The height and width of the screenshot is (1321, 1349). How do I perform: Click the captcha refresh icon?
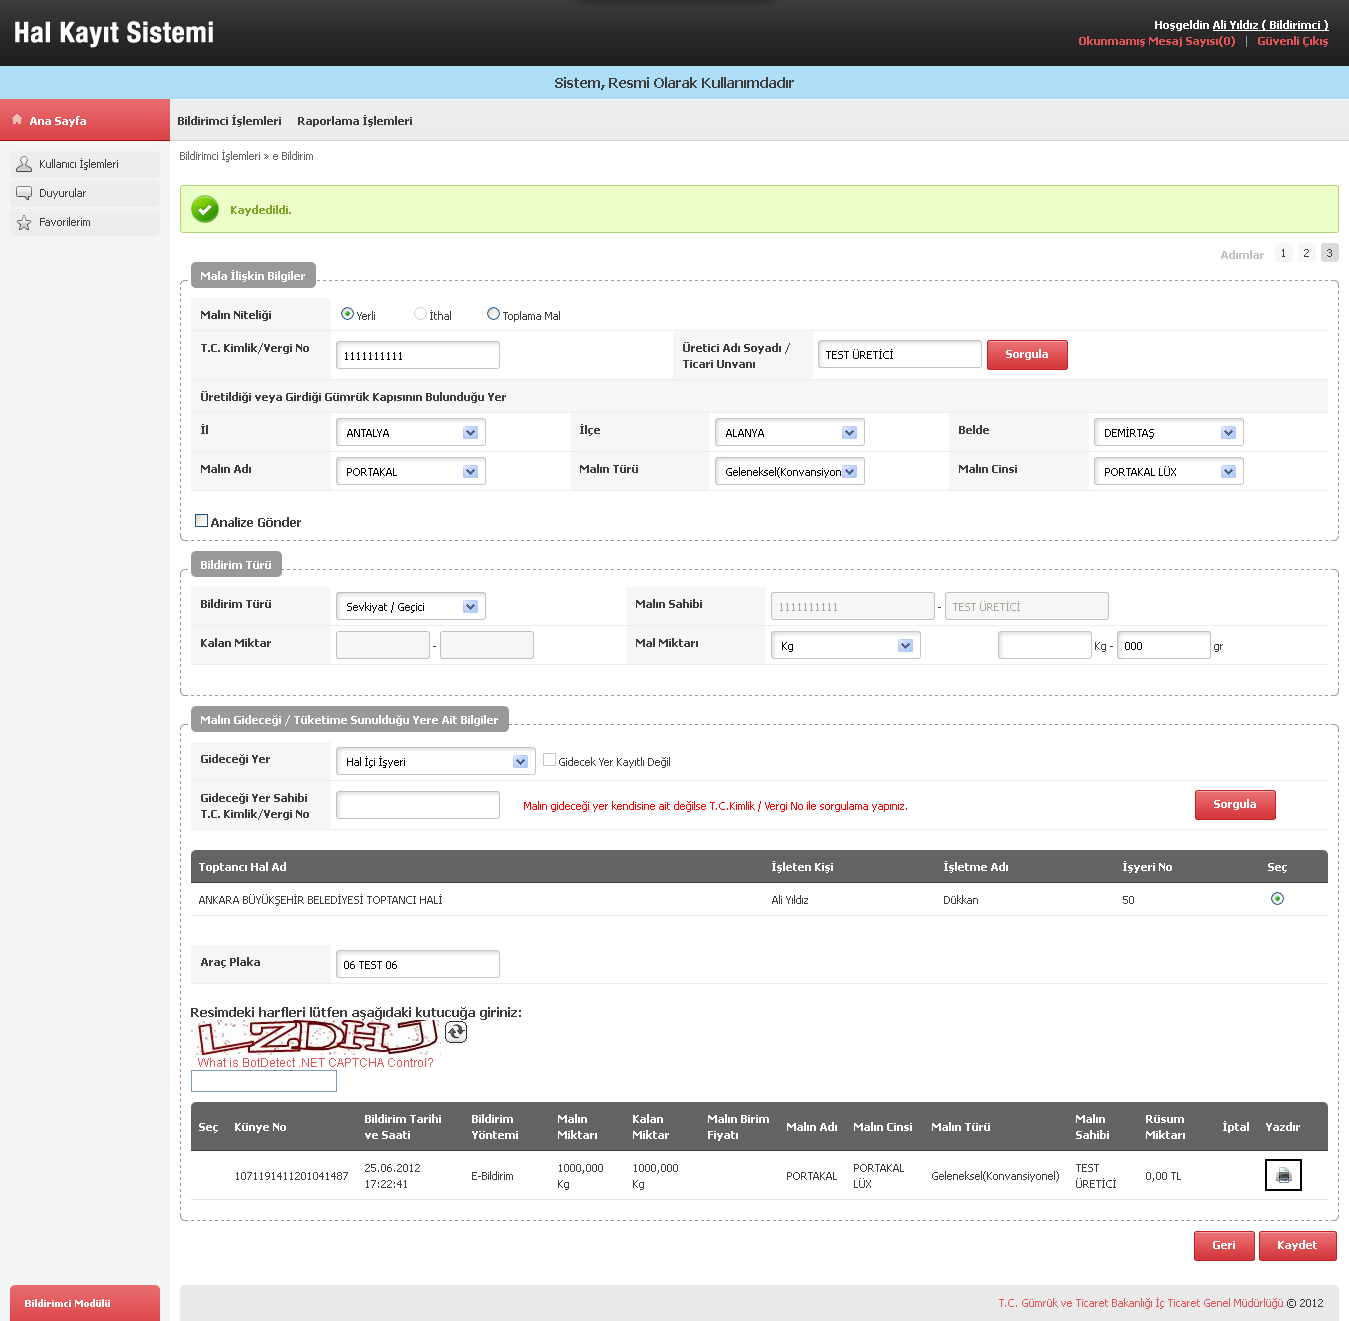456,1032
